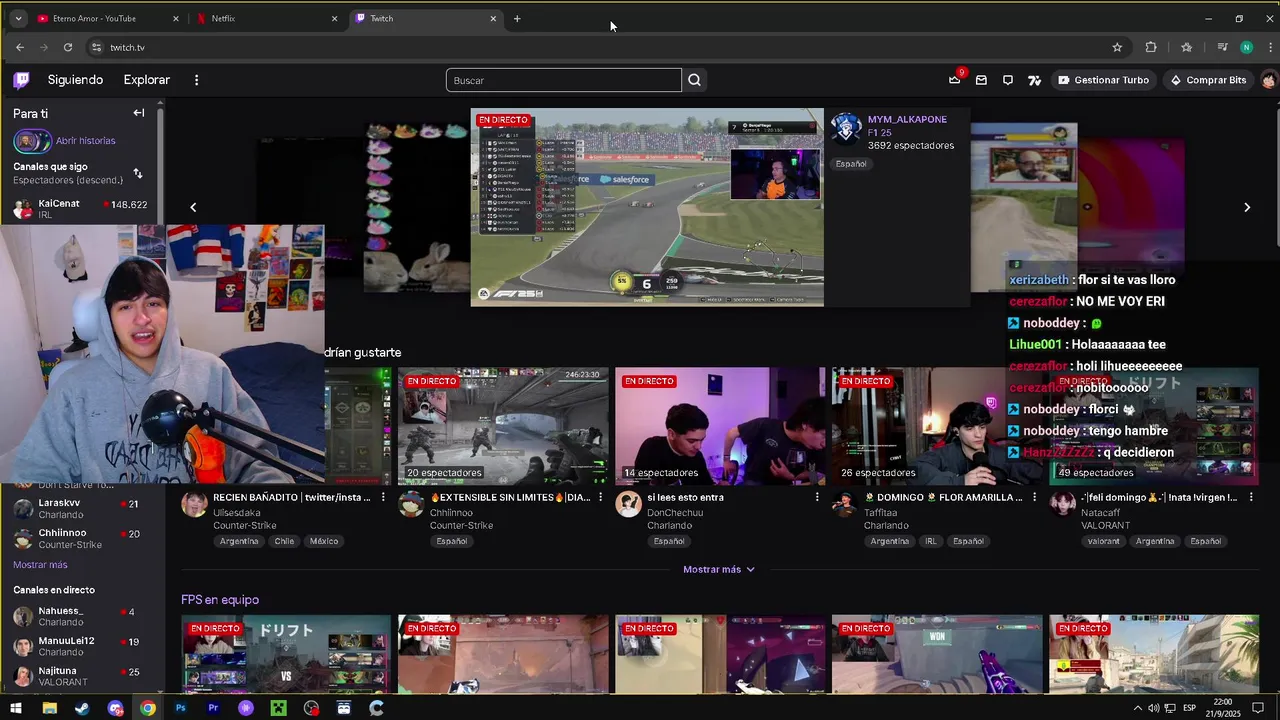This screenshot has width=1280, height=720.
Task: Click the Buscar search field
Action: [x=564, y=80]
